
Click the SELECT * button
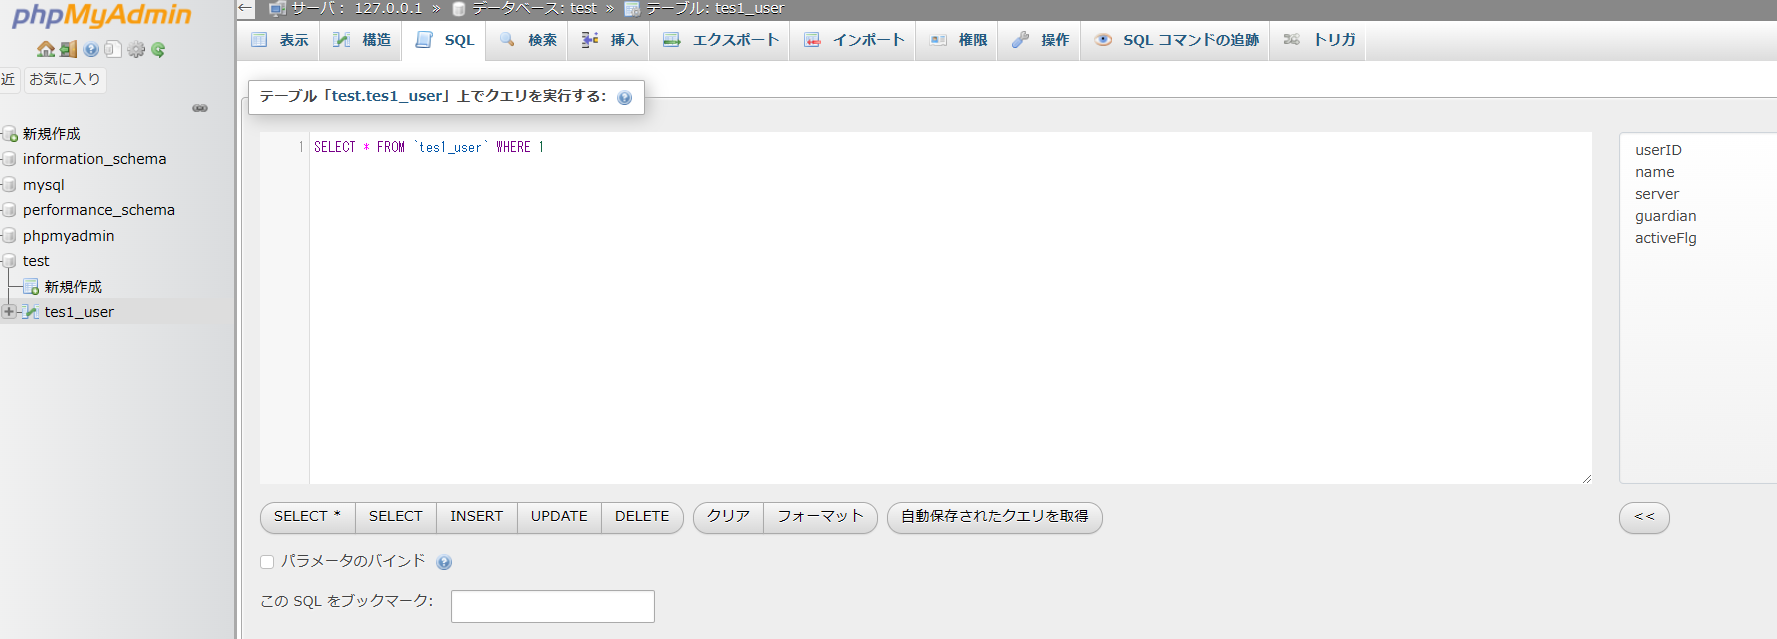[x=307, y=517]
